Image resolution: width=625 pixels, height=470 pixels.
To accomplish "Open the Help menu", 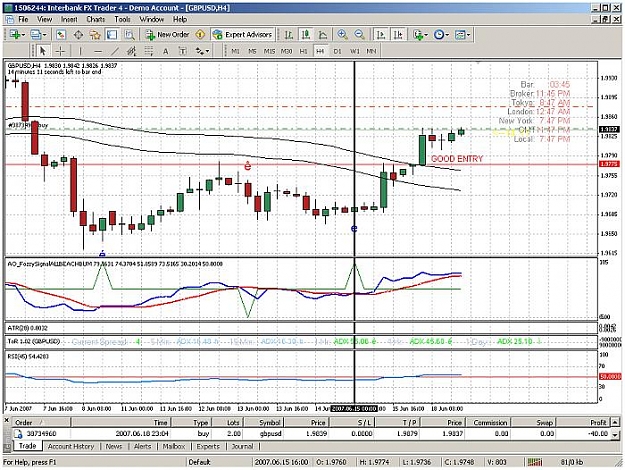I will click(x=180, y=19).
